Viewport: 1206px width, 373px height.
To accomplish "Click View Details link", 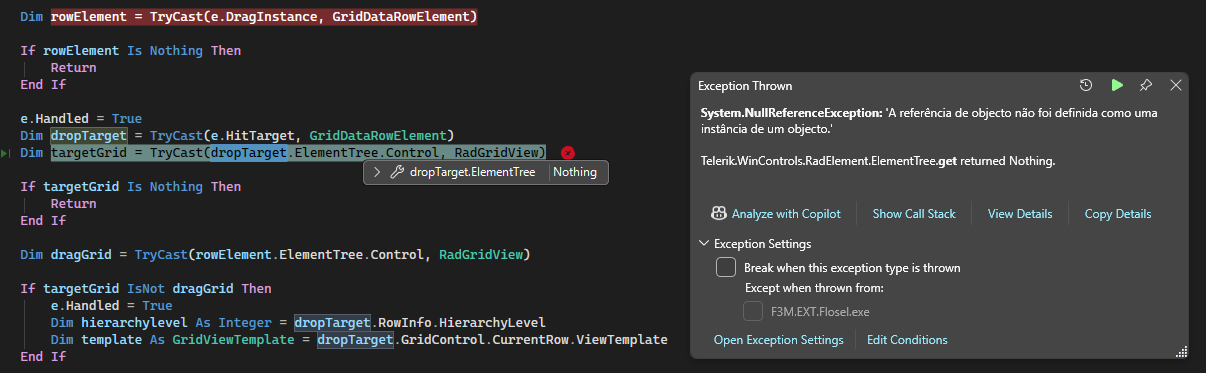I will (x=1020, y=214).
